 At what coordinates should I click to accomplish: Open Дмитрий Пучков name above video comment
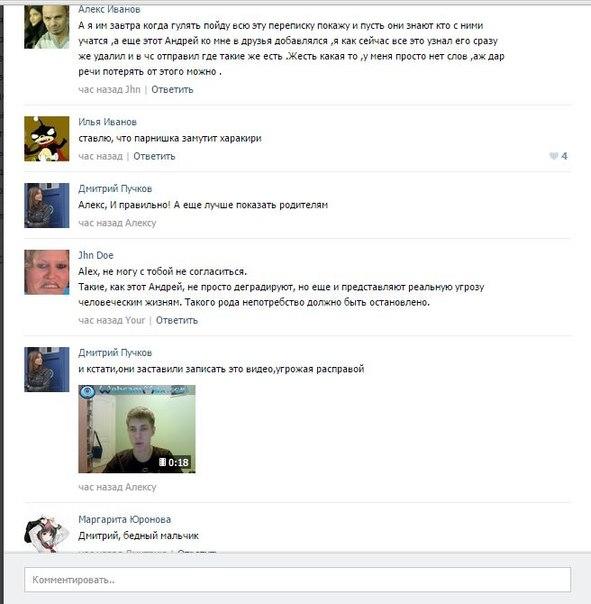(115, 352)
